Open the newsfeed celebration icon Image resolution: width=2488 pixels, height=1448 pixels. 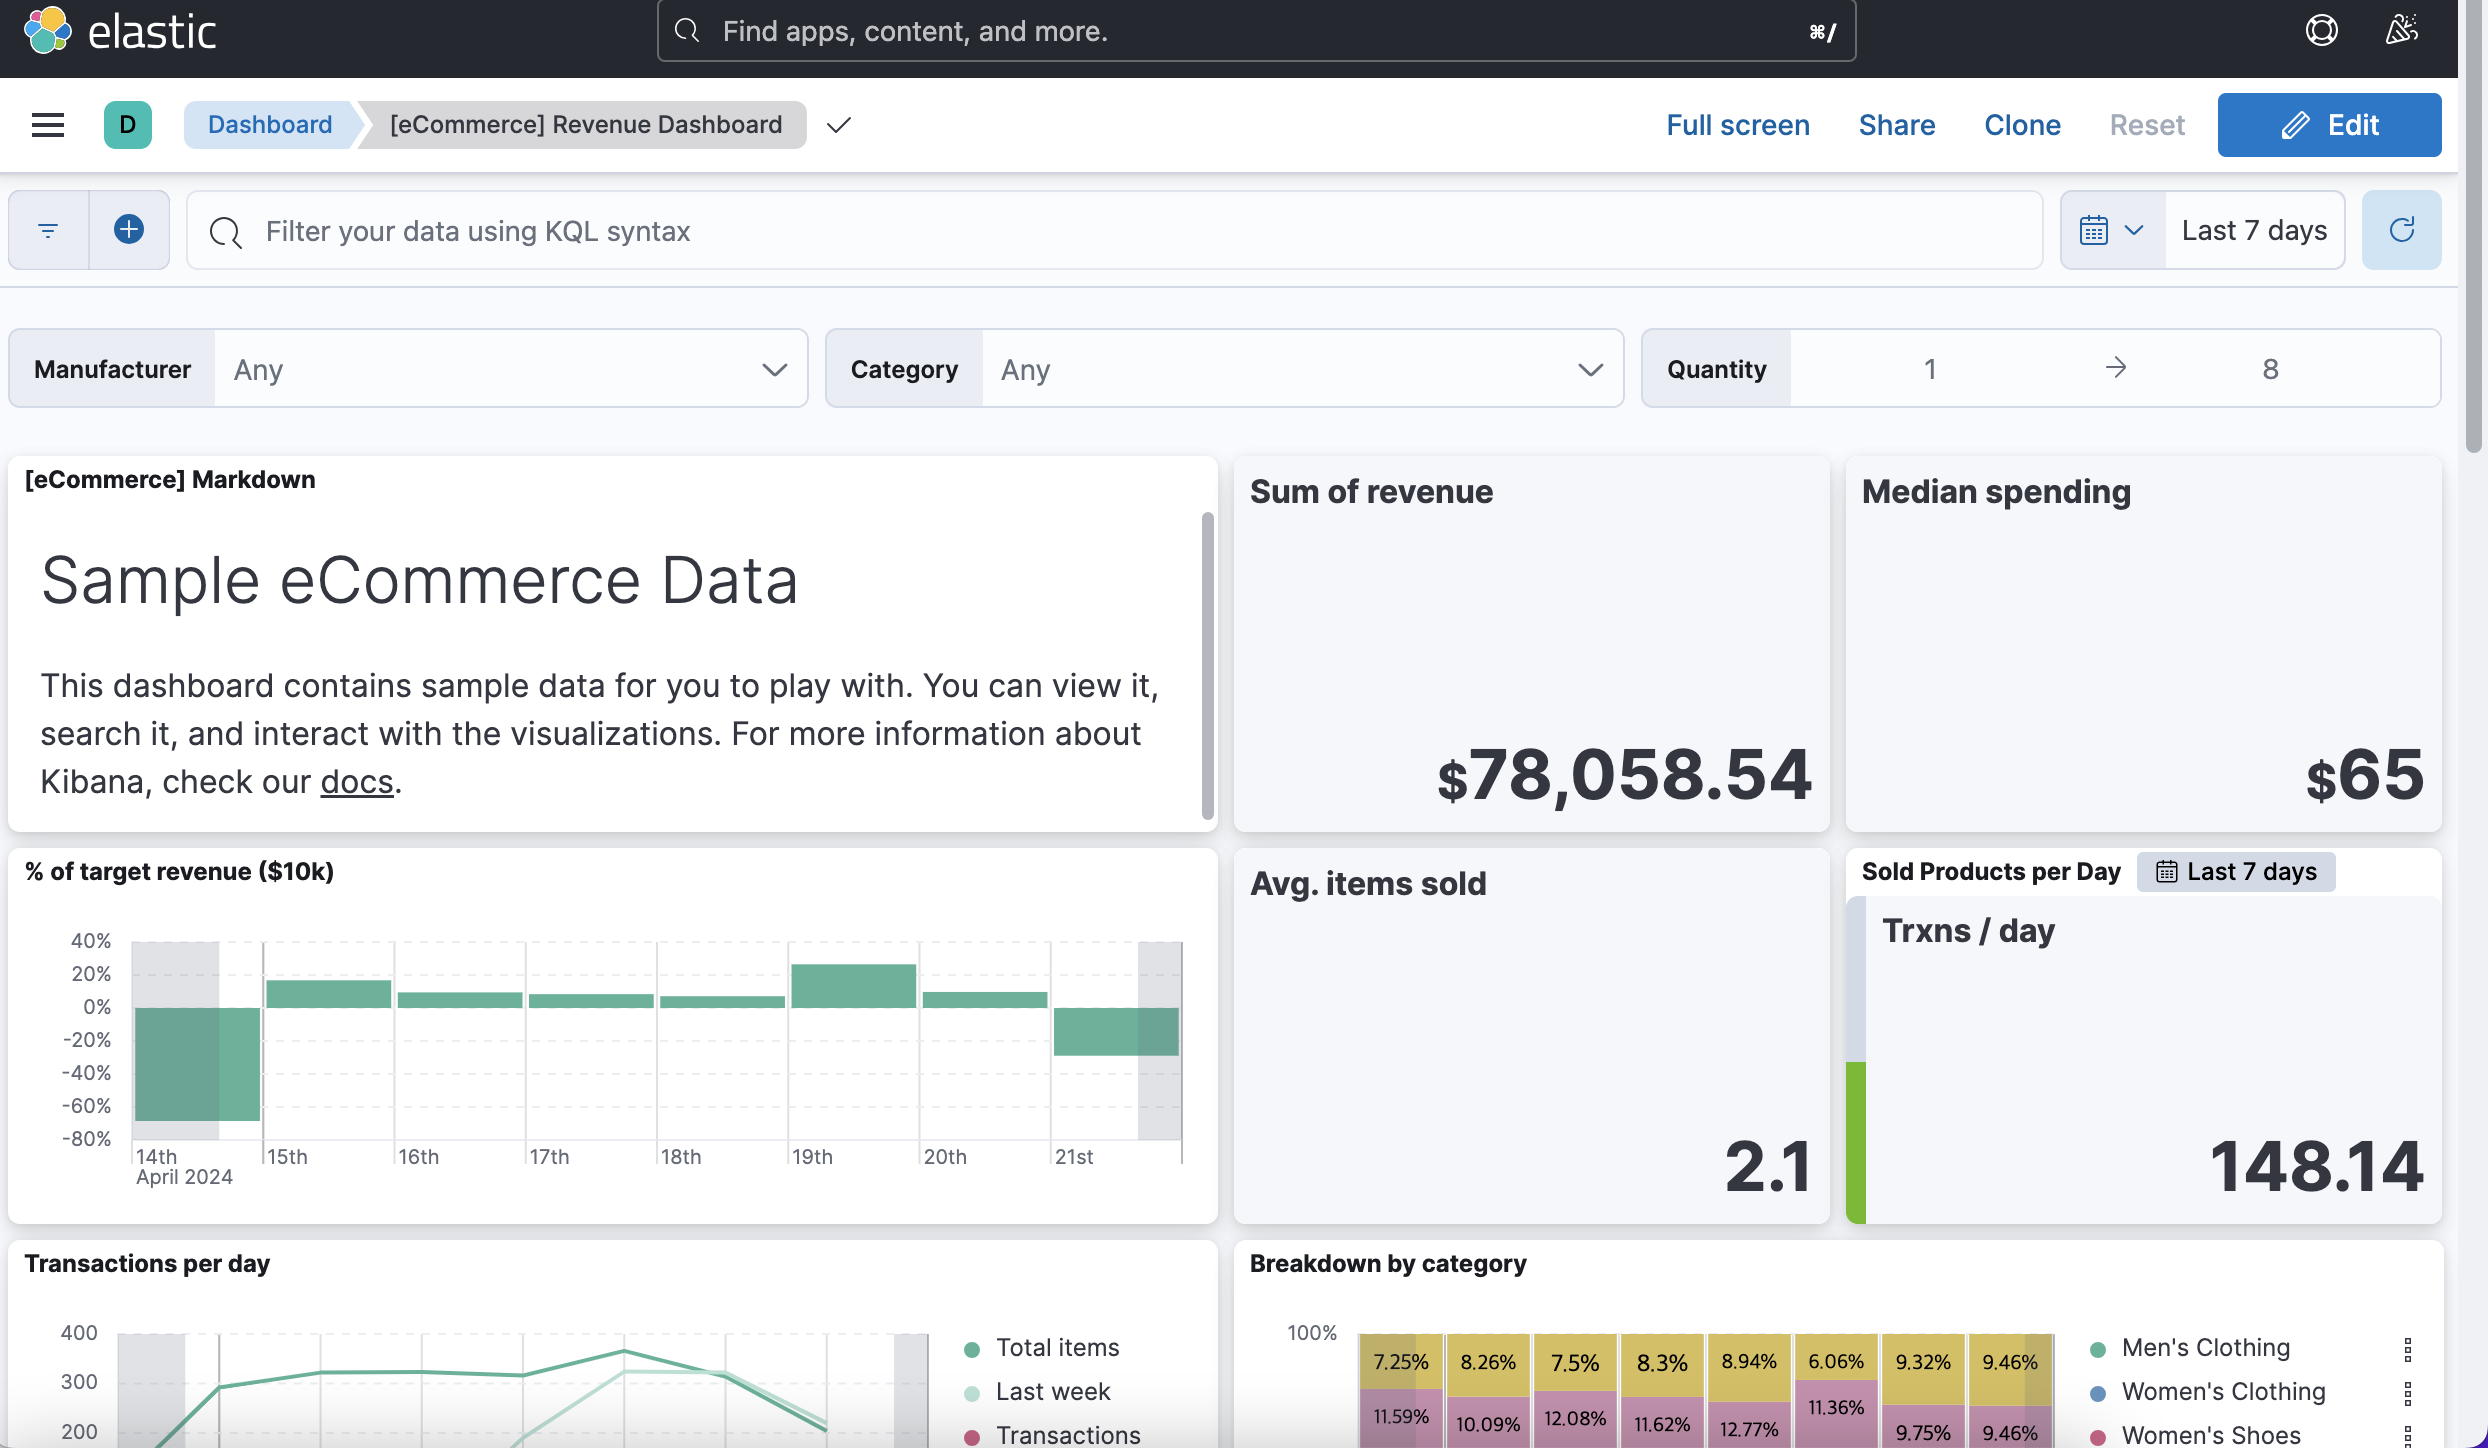pos(2401,31)
